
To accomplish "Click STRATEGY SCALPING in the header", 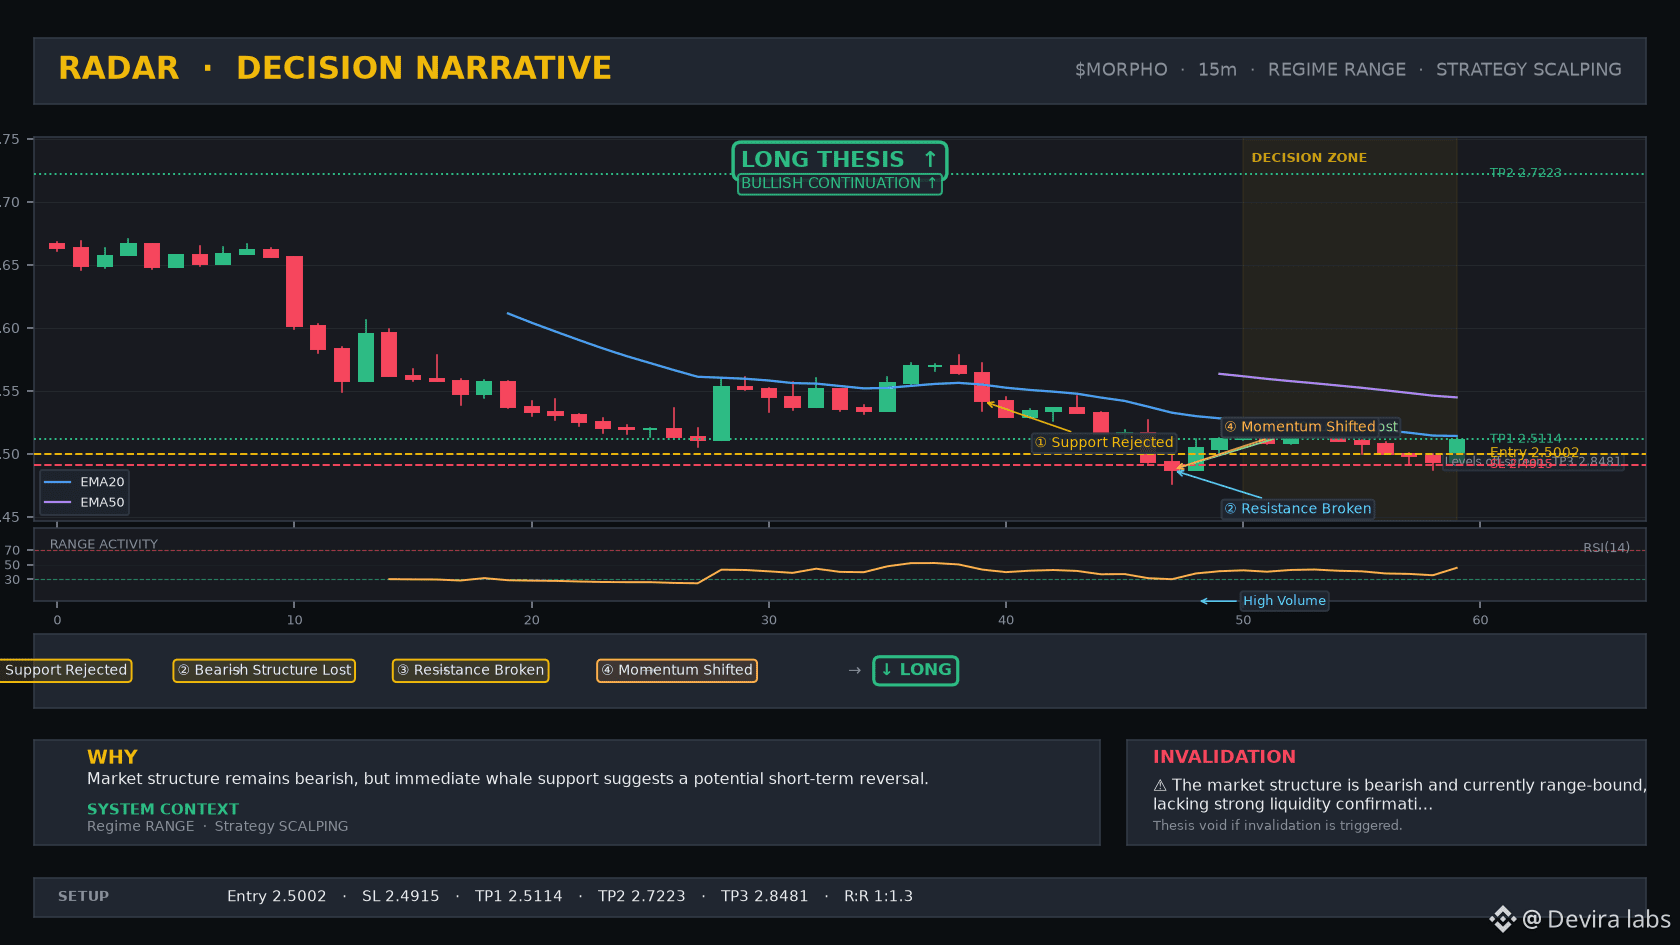I will pos(1529,70).
